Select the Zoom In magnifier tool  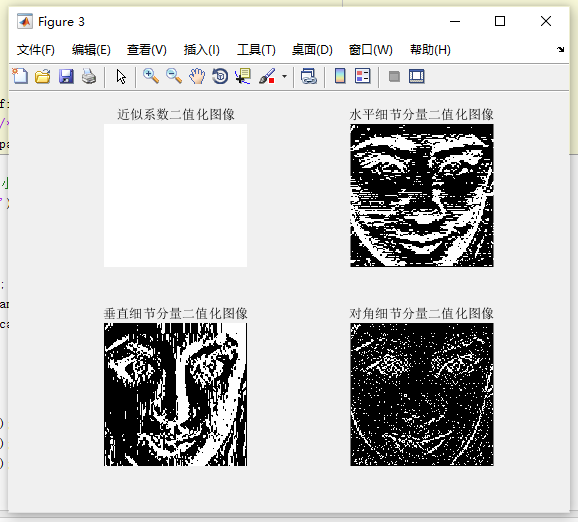click(x=151, y=76)
